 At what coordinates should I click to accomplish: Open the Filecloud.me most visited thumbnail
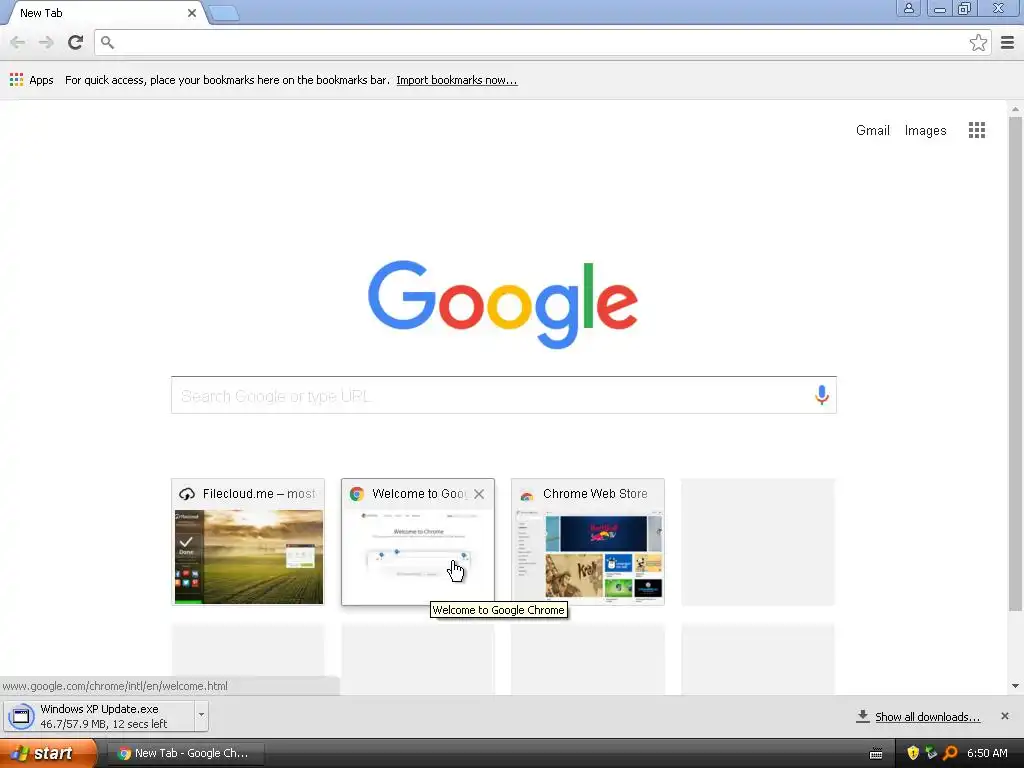248,542
